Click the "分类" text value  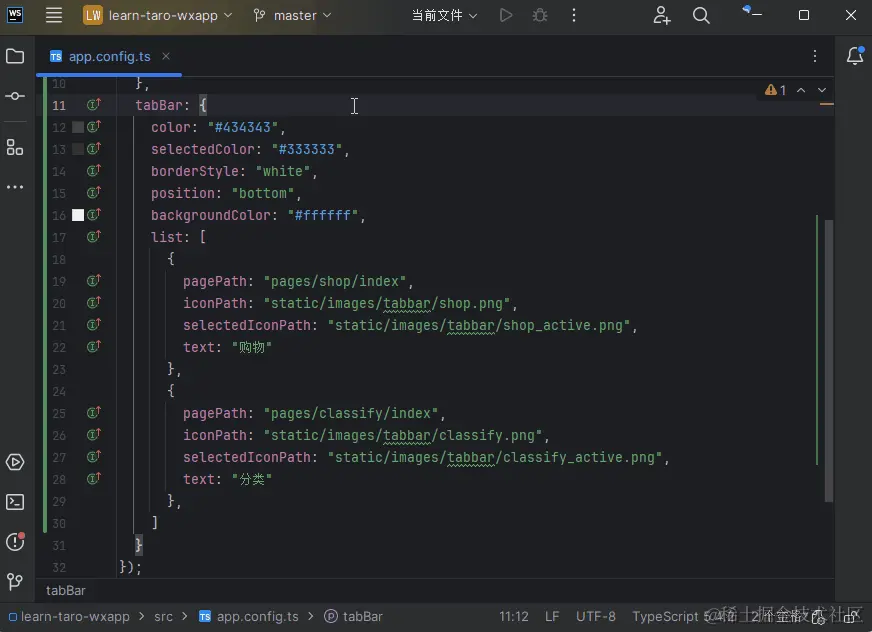pos(251,479)
